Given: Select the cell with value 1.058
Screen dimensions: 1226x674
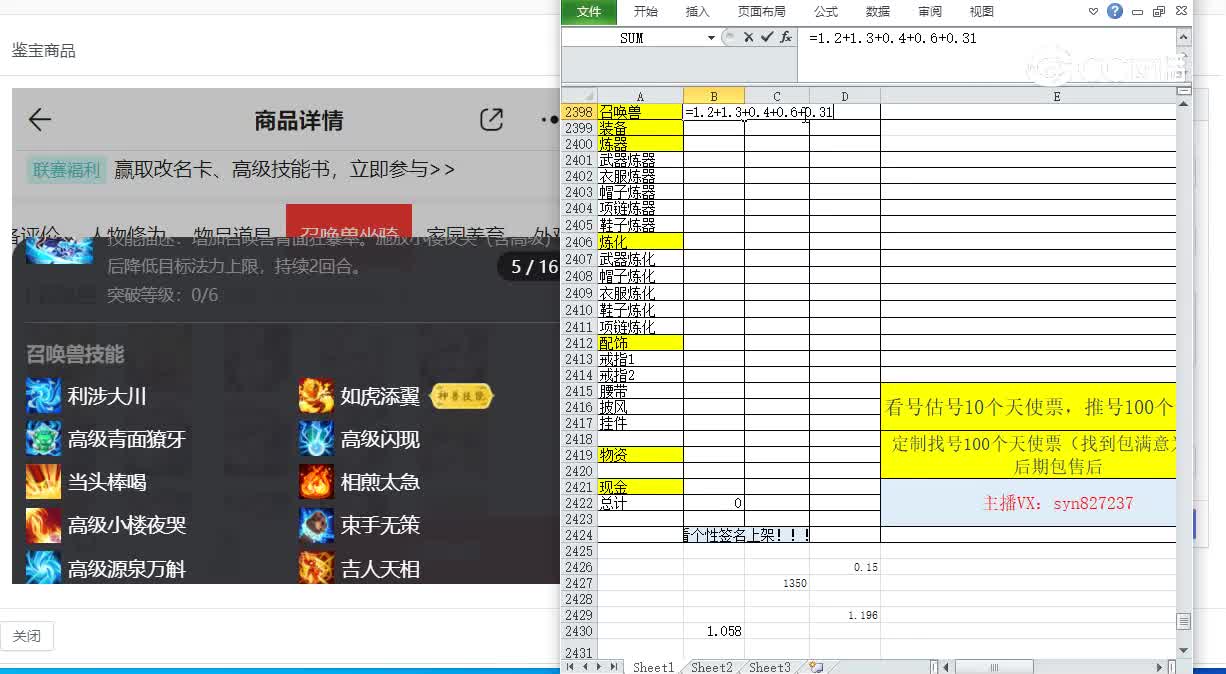Looking at the screenshot, I should pos(714,631).
